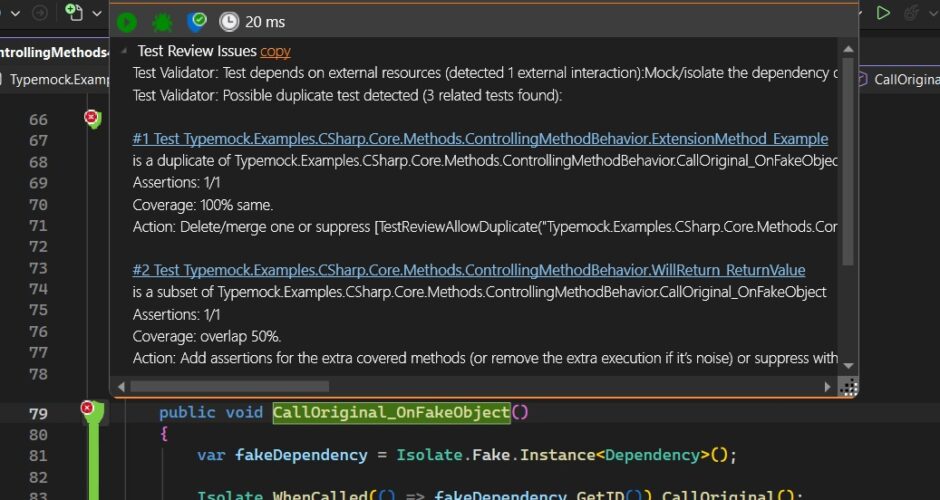Click the new item icon with green plus
This screenshot has height=500, width=940.
pyautogui.click(x=74, y=12)
